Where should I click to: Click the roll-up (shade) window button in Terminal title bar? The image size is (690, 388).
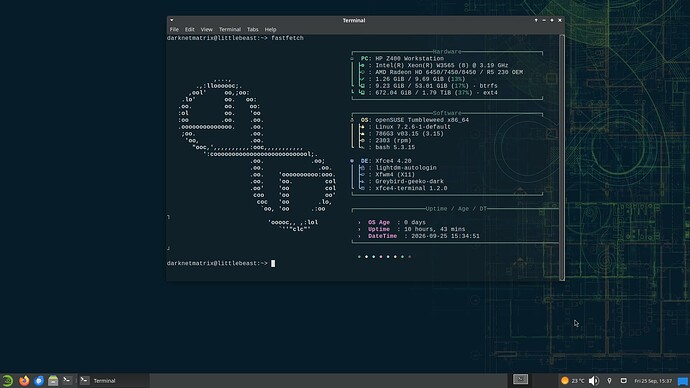[536, 20]
